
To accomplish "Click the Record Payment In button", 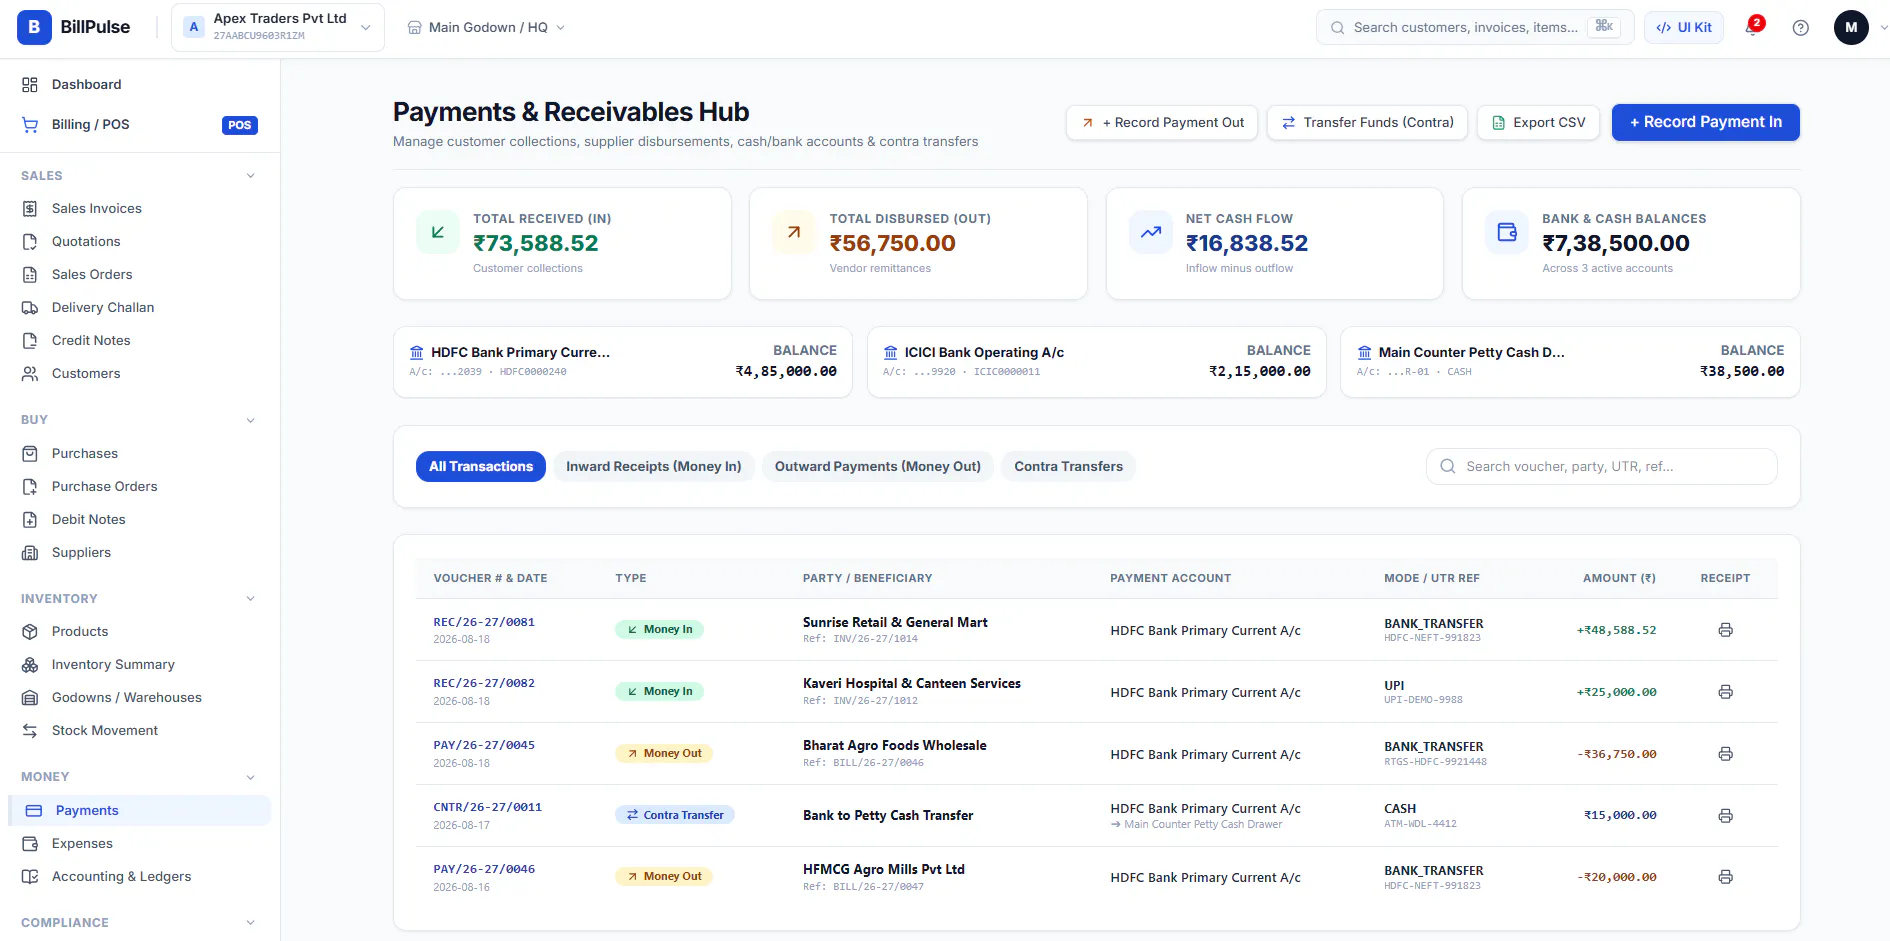I will (x=1705, y=122).
